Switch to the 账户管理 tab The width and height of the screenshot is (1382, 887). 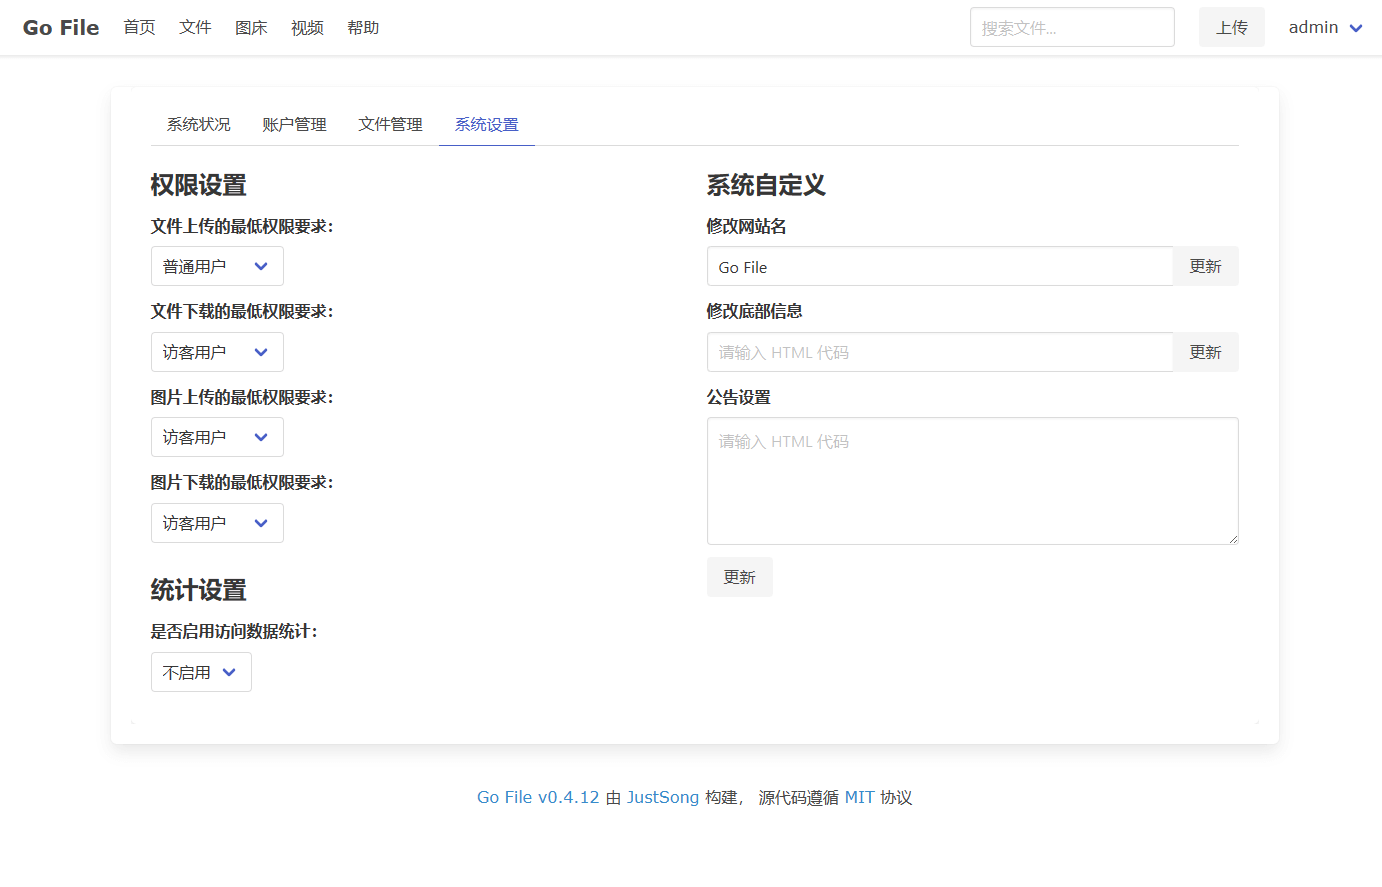pos(294,124)
